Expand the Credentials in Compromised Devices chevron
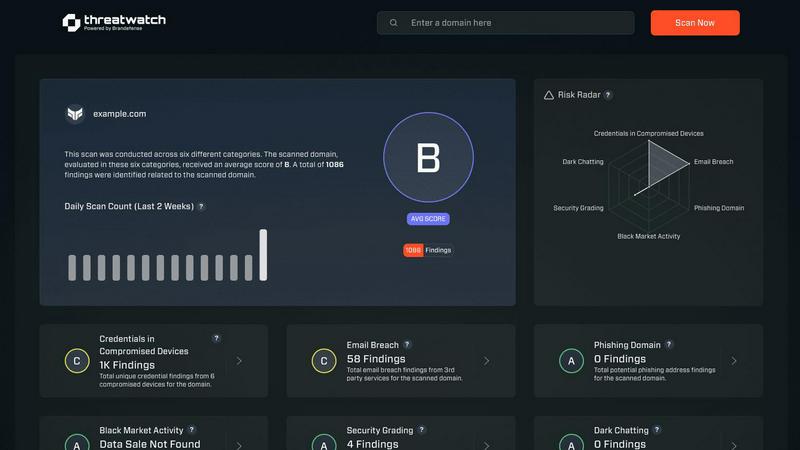This screenshot has width=800, height=450. point(239,361)
